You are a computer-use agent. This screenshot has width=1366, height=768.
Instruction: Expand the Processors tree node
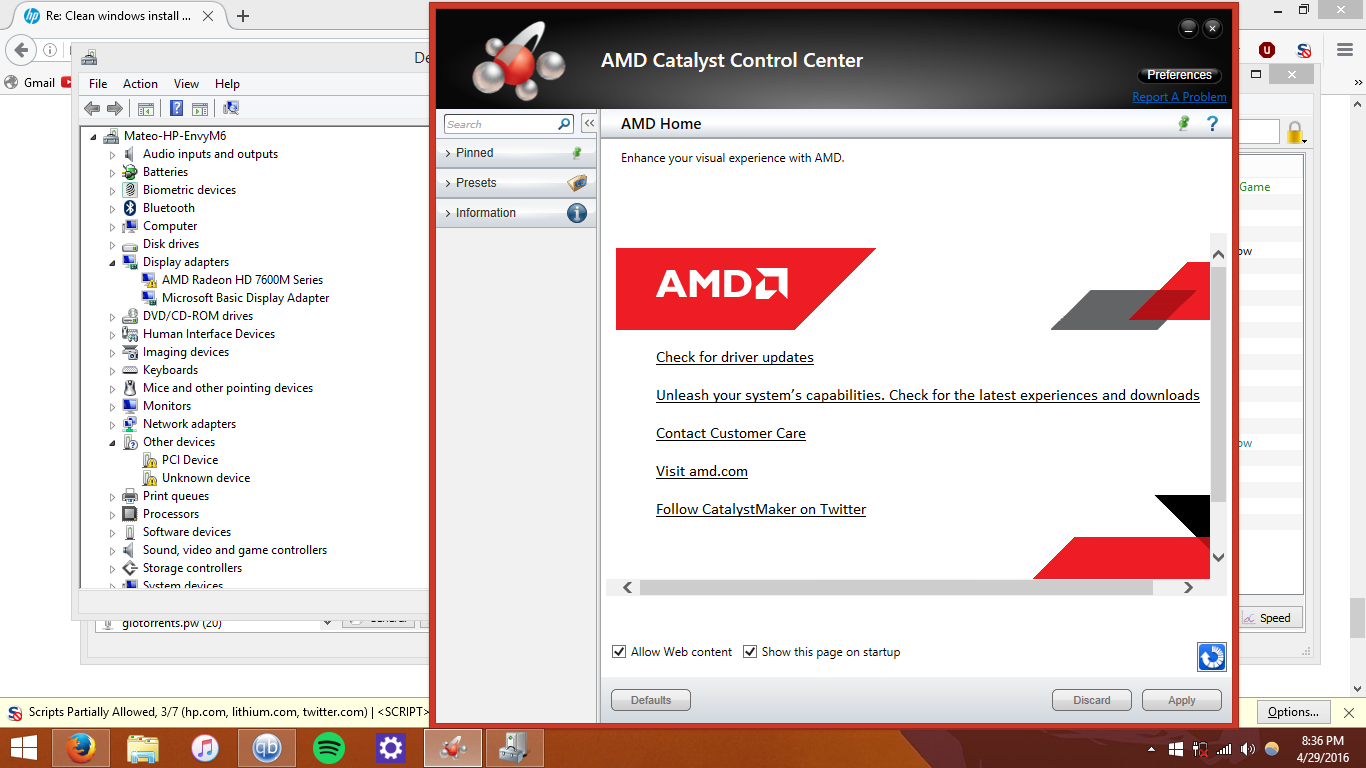click(x=113, y=514)
